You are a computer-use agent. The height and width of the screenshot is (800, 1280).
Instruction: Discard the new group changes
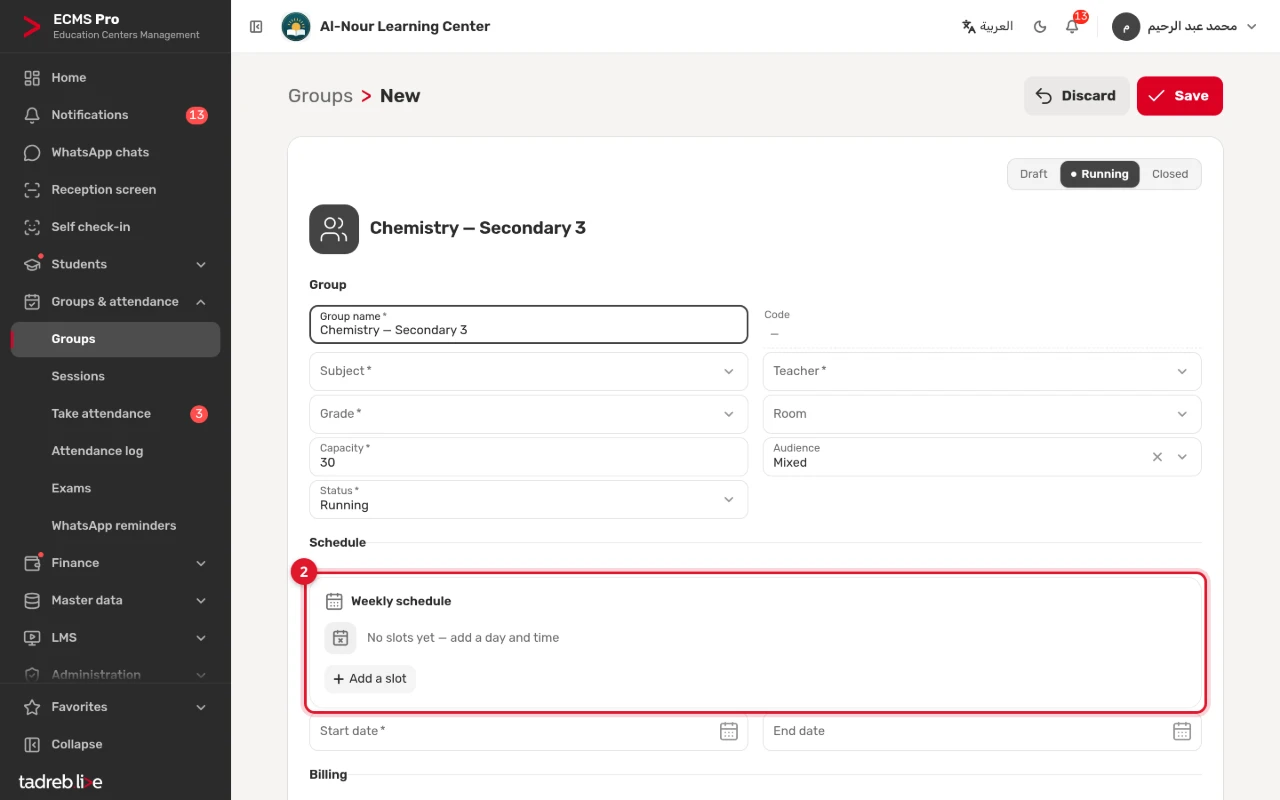tap(1076, 96)
